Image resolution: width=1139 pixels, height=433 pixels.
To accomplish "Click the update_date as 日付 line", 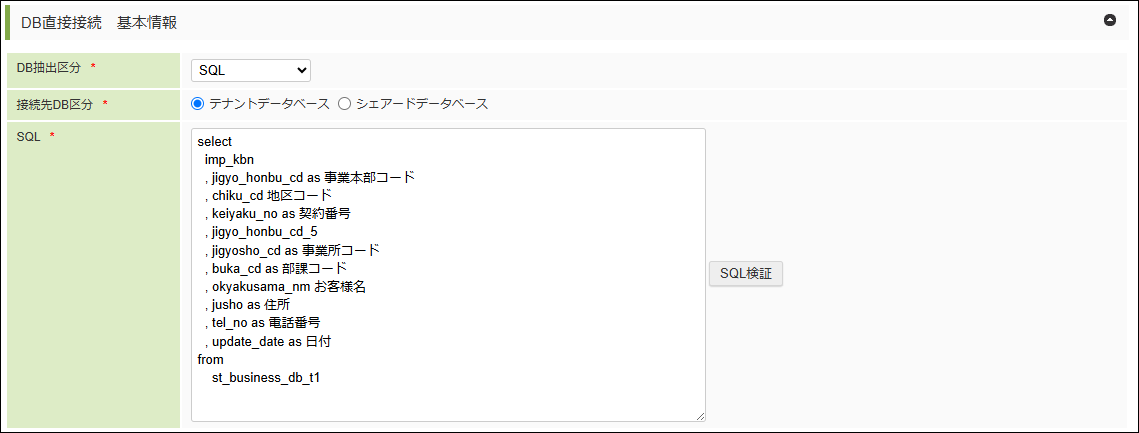I will pyautogui.click(x=271, y=341).
